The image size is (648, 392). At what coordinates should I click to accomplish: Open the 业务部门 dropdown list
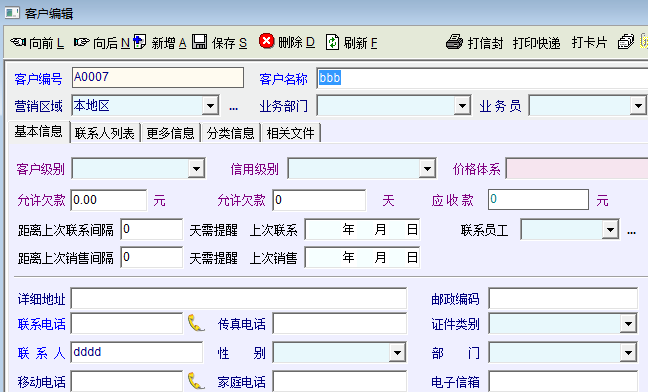(x=462, y=106)
